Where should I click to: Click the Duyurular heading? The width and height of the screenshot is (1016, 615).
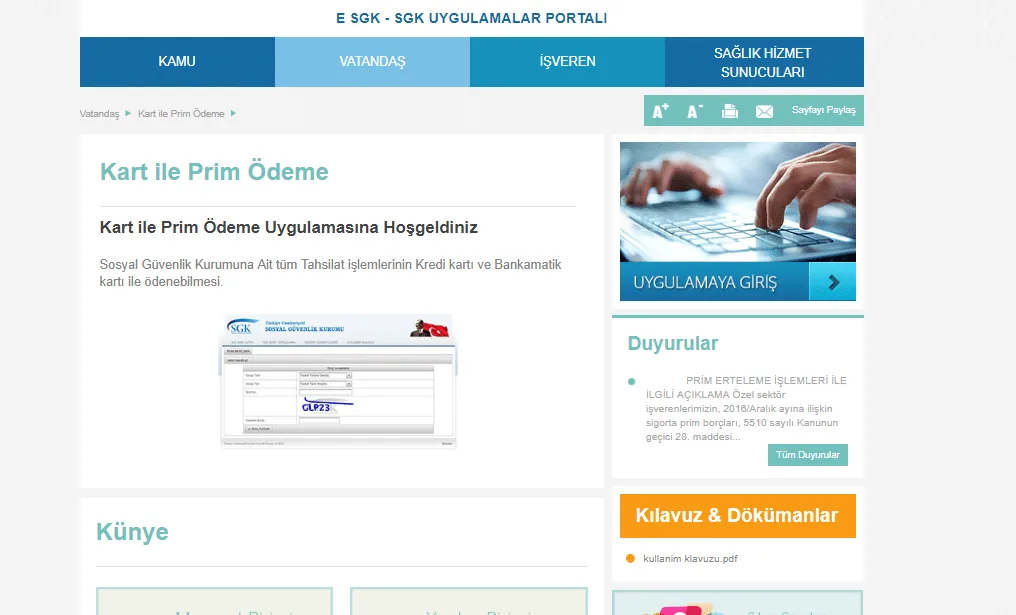(x=673, y=343)
